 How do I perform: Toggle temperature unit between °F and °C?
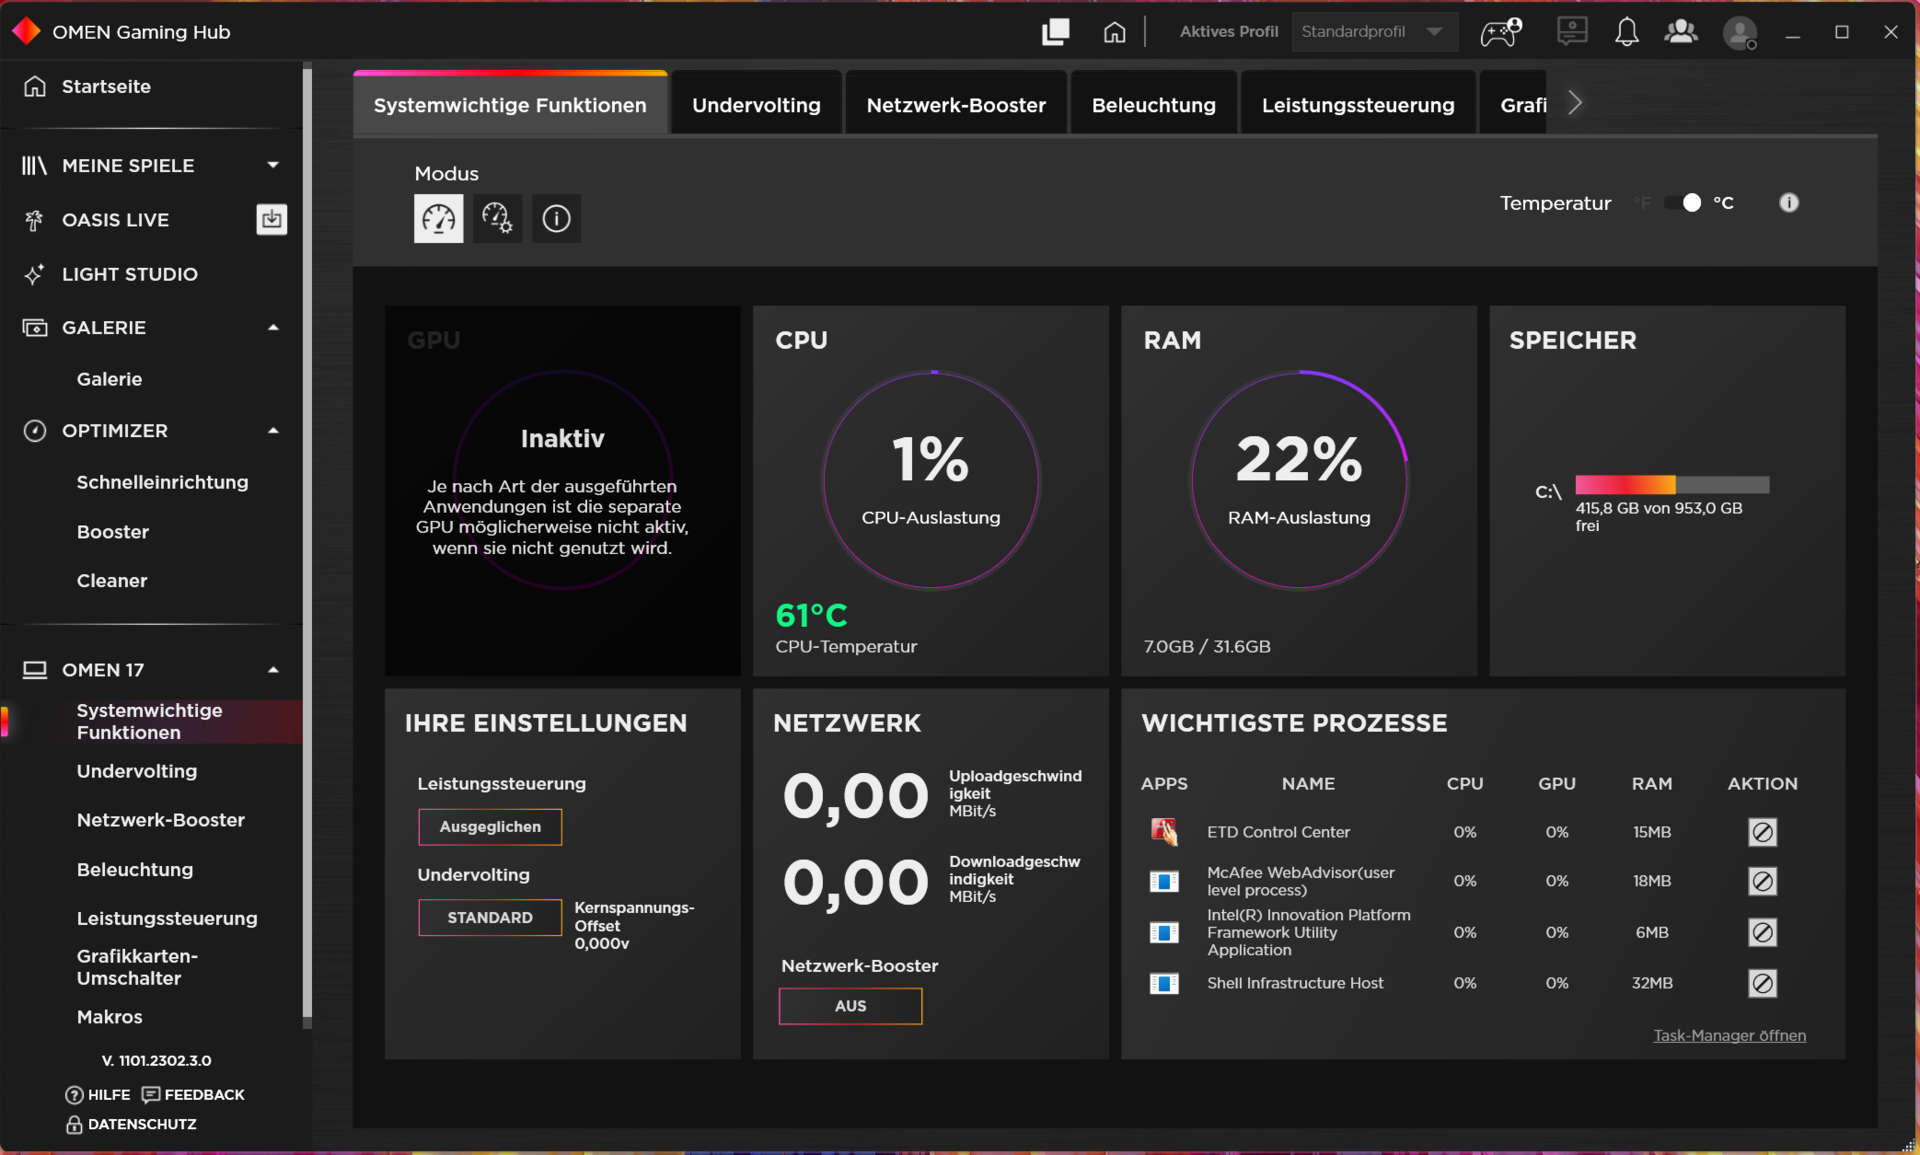point(1683,203)
